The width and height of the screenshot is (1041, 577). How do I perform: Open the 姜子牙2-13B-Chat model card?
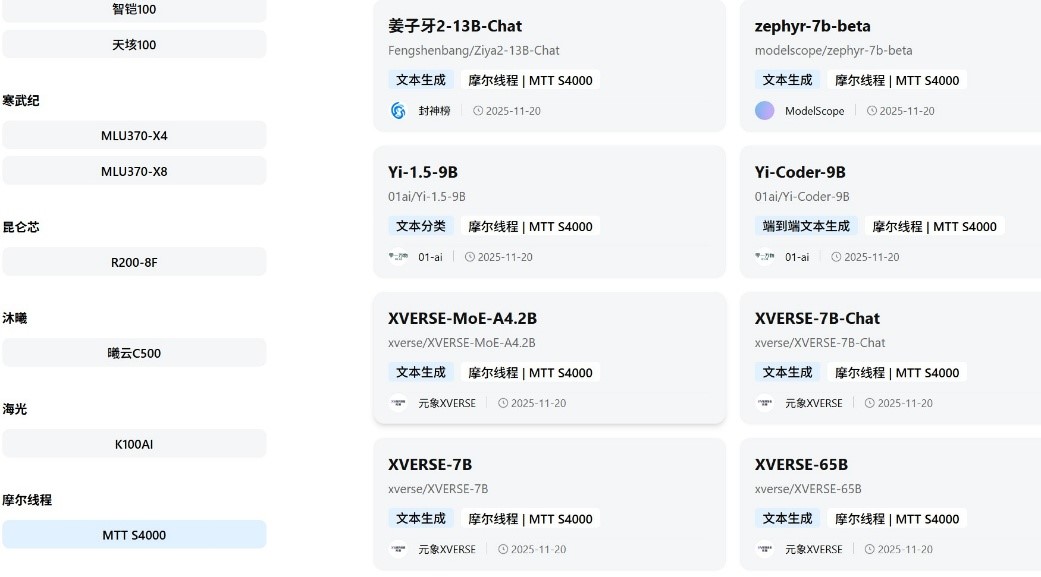[x=455, y=26]
